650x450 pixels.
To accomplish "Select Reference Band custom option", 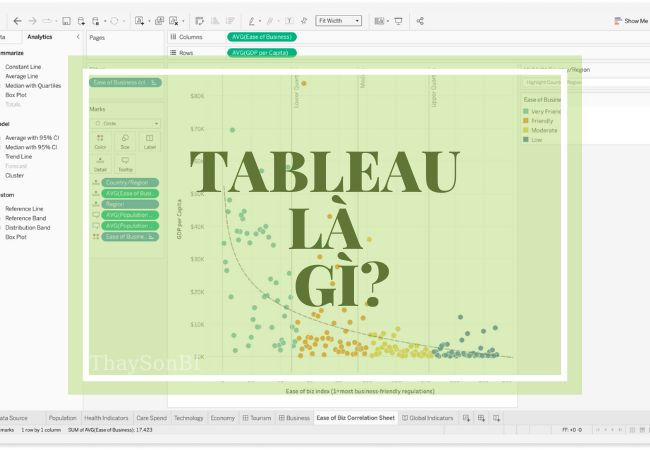I will [x=26, y=218].
